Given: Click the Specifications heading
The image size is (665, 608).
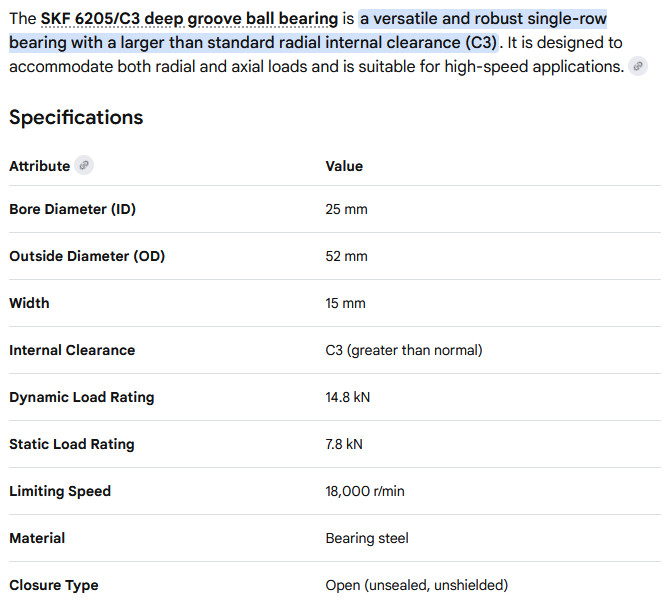Looking at the screenshot, I should tap(76, 117).
